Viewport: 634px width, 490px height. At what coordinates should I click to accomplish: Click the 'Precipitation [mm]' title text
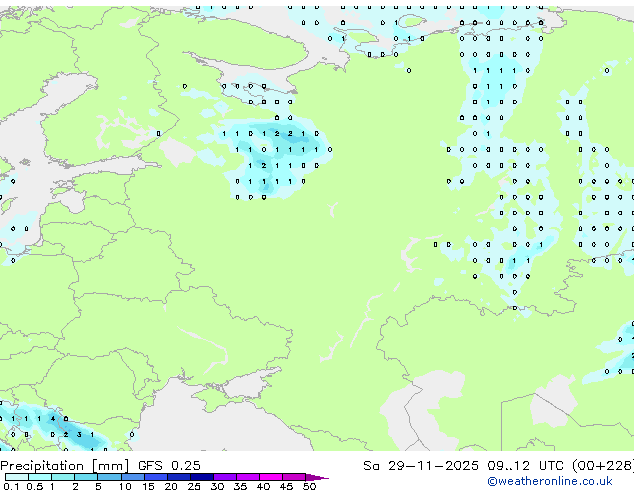pos(65,466)
